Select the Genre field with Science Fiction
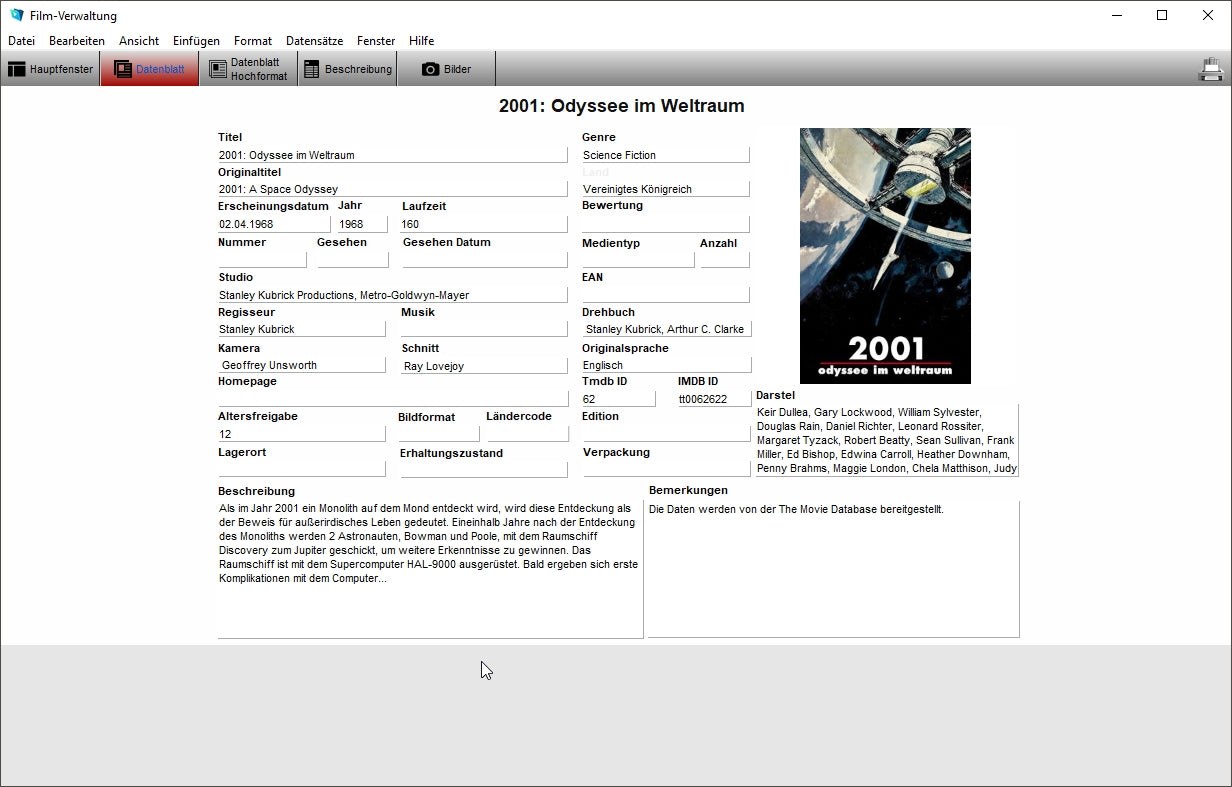 pos(665,155)
